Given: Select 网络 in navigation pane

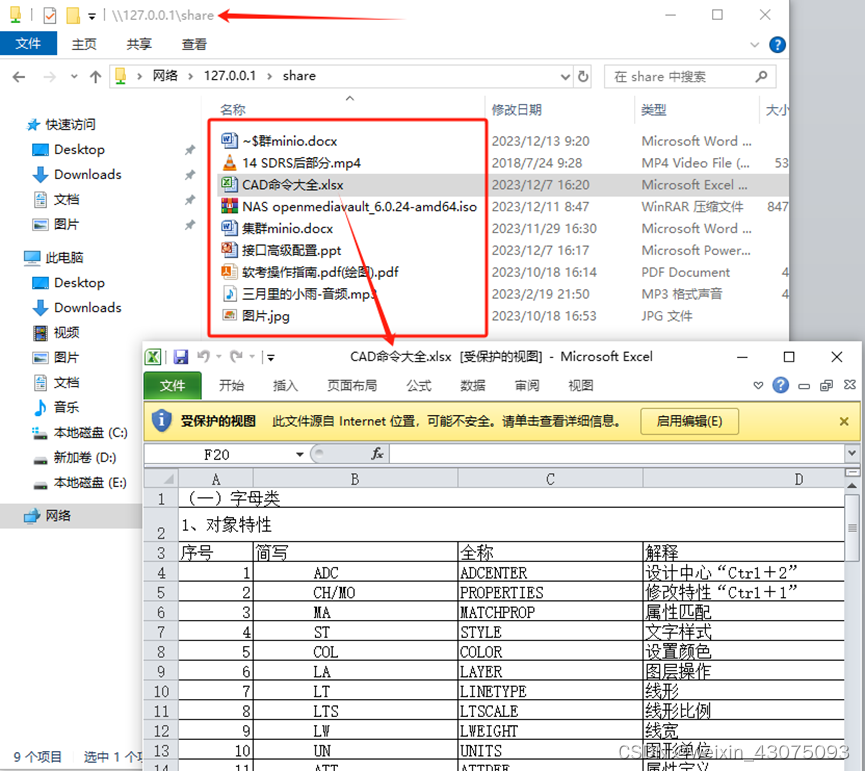Looking at the screenshot, I should 58,516.
